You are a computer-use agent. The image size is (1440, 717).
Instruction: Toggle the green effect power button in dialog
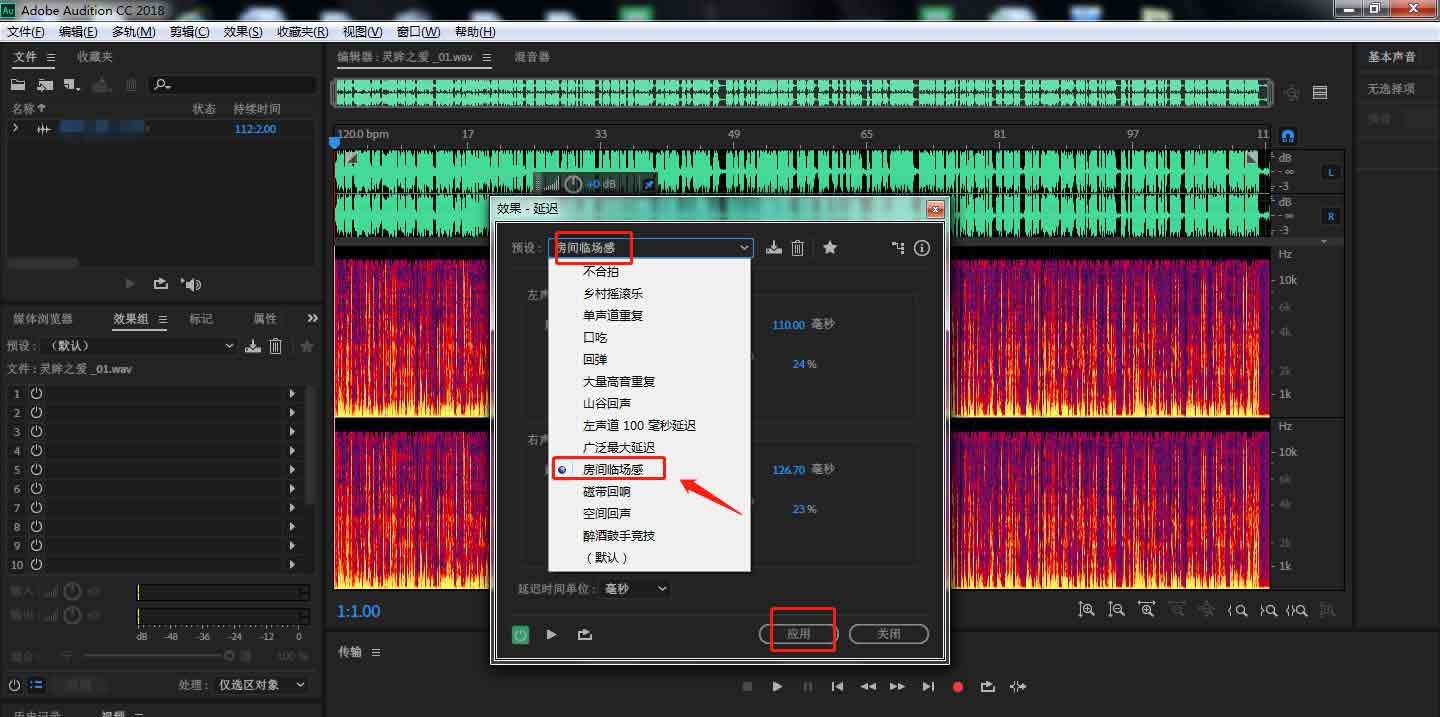(520, 634)
